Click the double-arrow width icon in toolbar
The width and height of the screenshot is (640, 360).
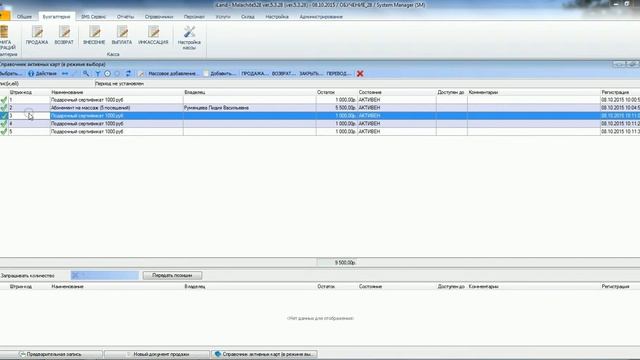[x=65, y=74]
